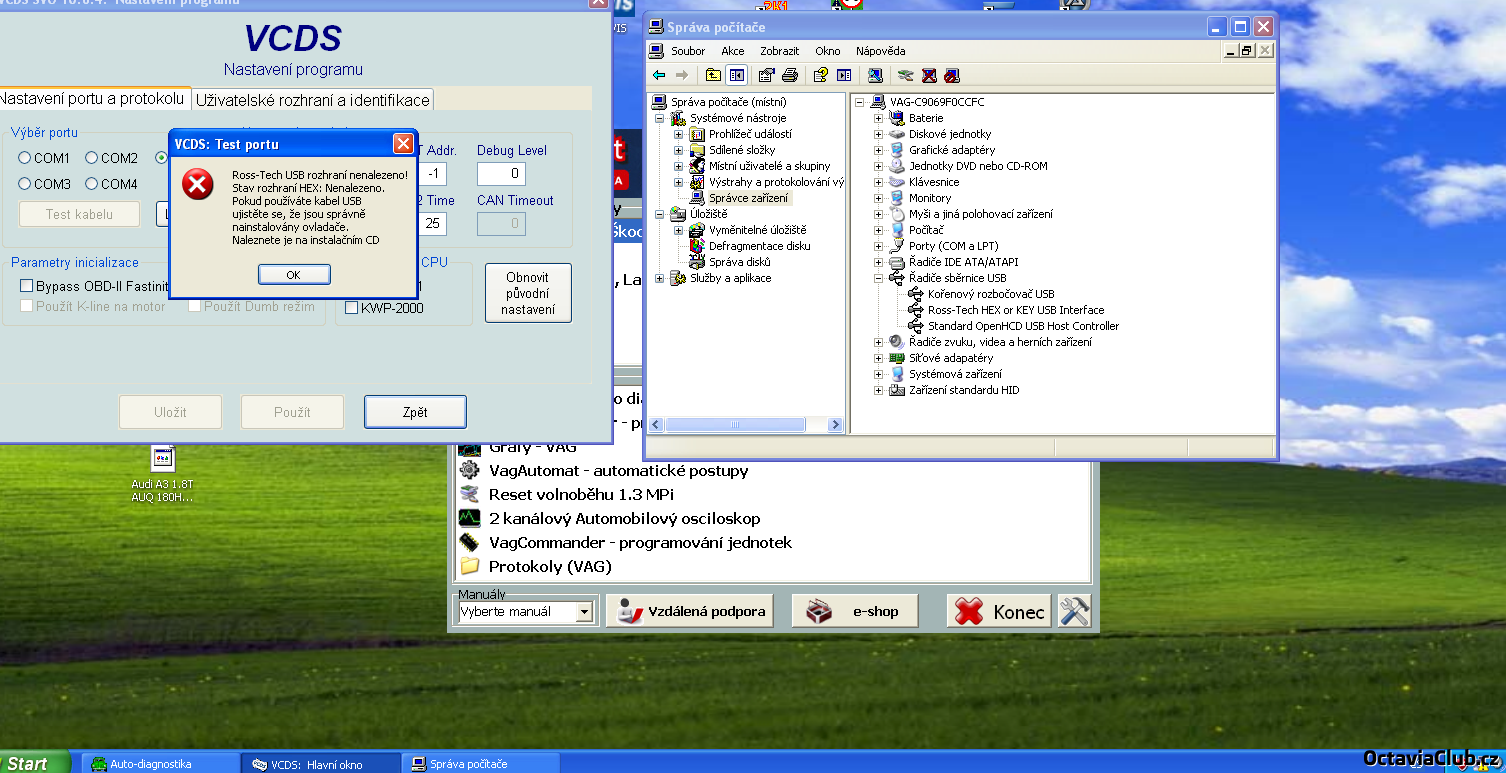Click the help icon with question mark
The height and width of the screenshot is (773, 1506).
[x=820, y=75]
